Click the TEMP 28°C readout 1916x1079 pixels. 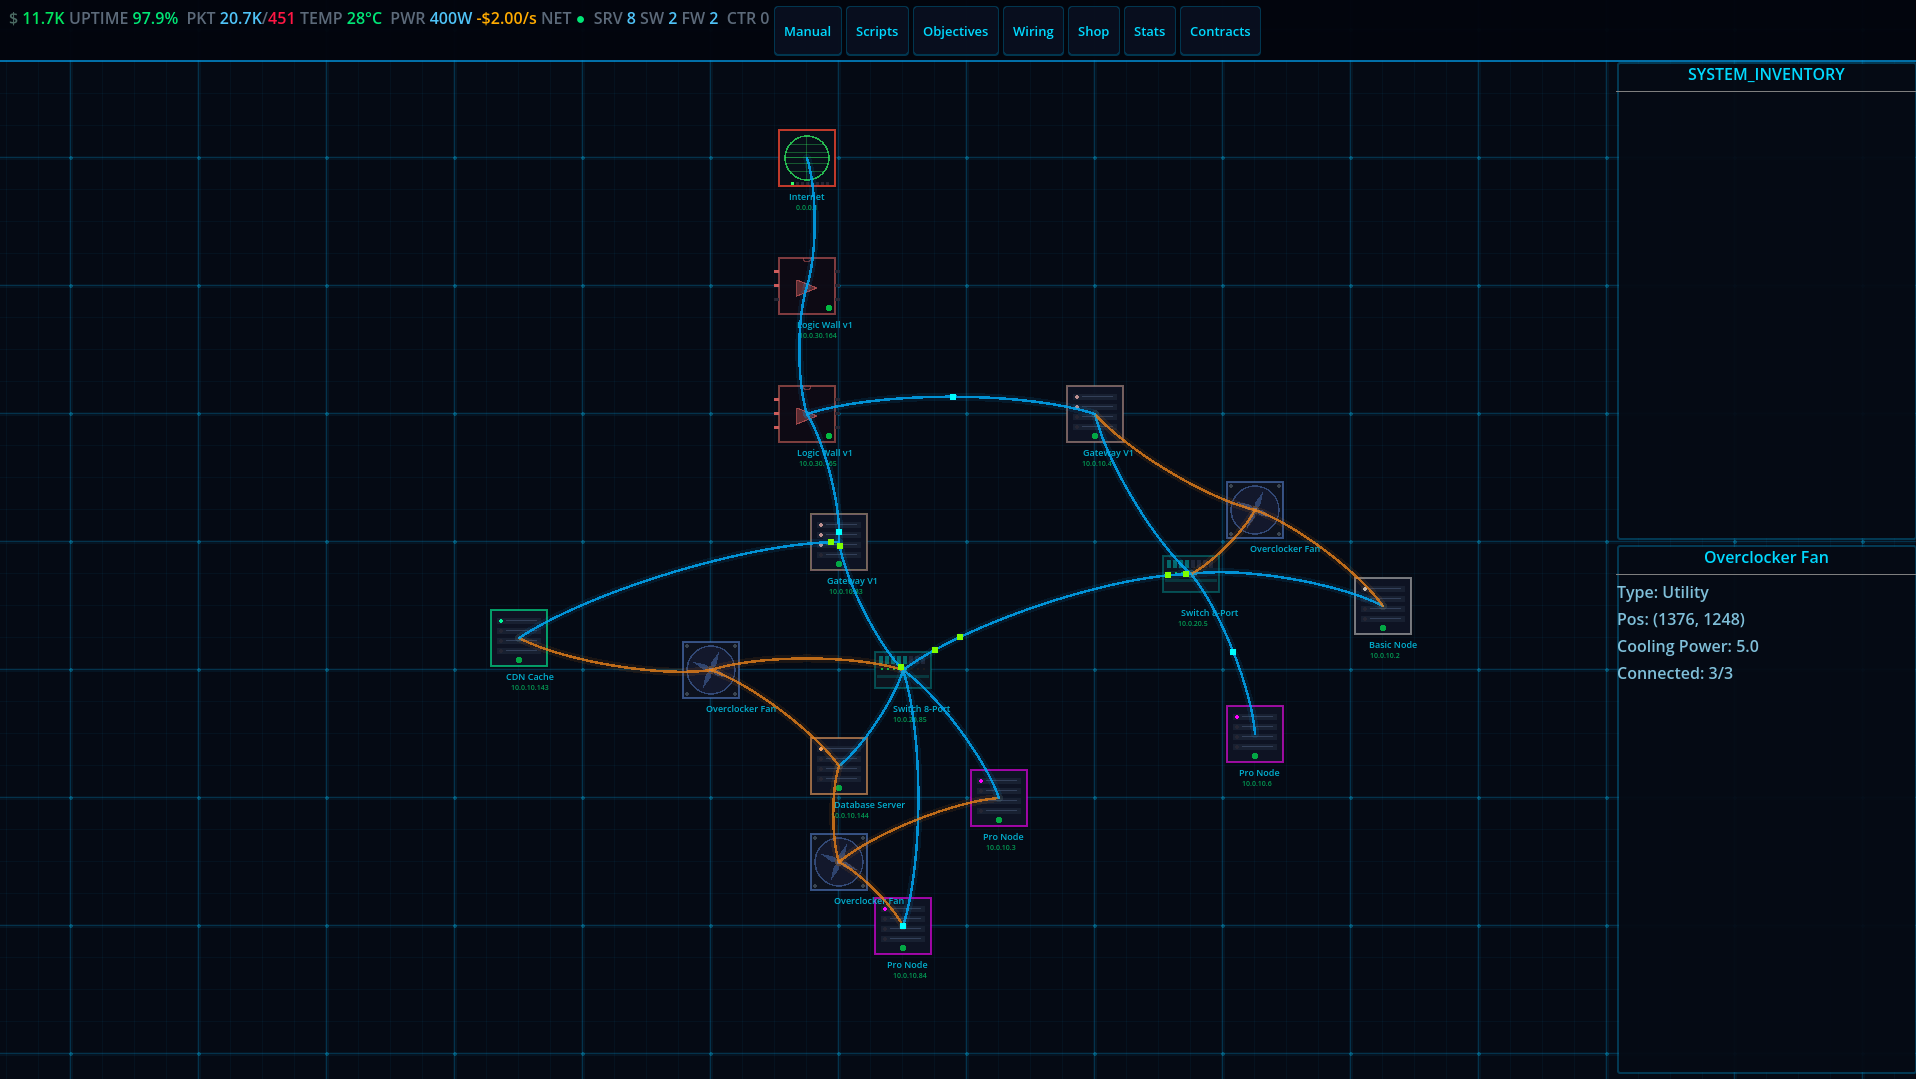pyautogui.click(x=341, y=18)
